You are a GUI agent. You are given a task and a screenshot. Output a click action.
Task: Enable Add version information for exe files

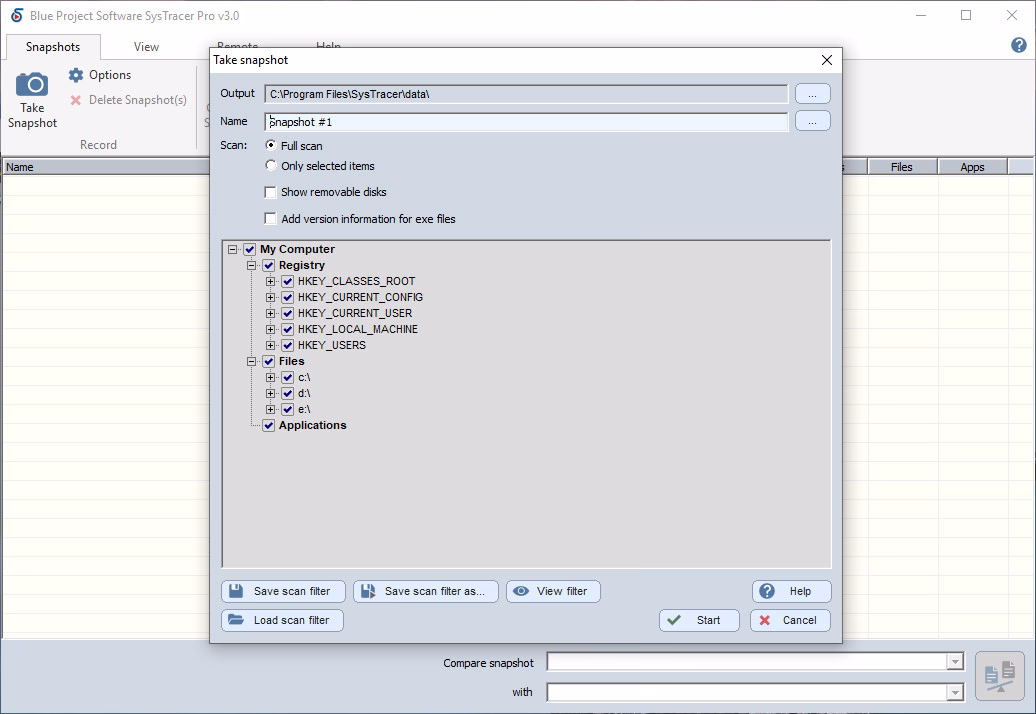(x=270, y=219)
